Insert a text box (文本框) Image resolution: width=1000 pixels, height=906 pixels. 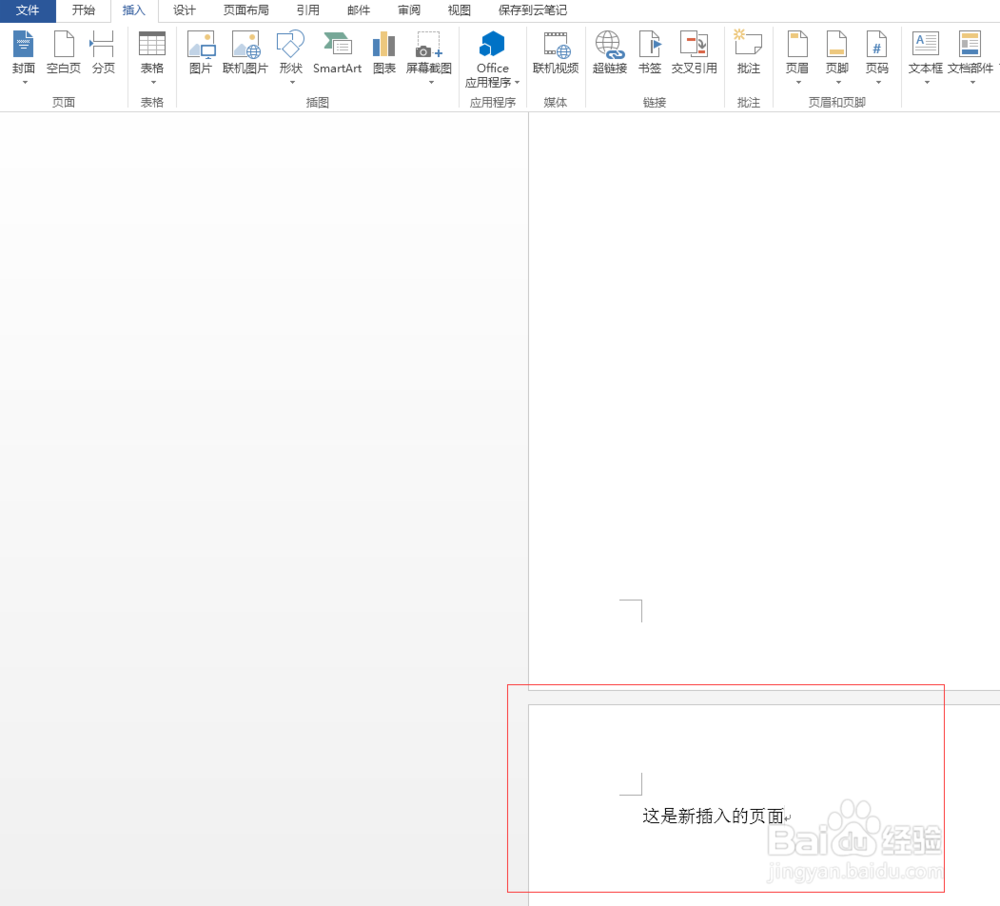point(925,53)
